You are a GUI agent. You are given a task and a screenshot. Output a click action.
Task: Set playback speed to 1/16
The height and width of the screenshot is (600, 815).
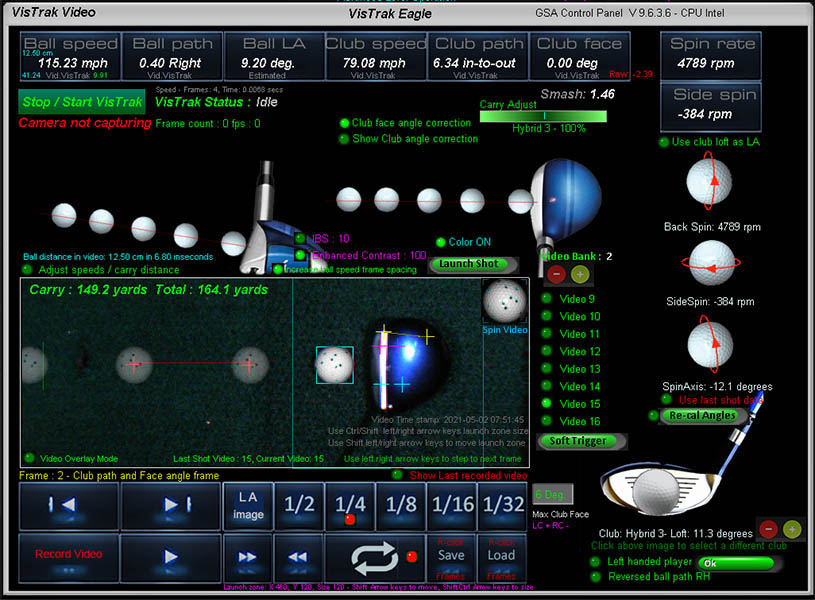452,505
